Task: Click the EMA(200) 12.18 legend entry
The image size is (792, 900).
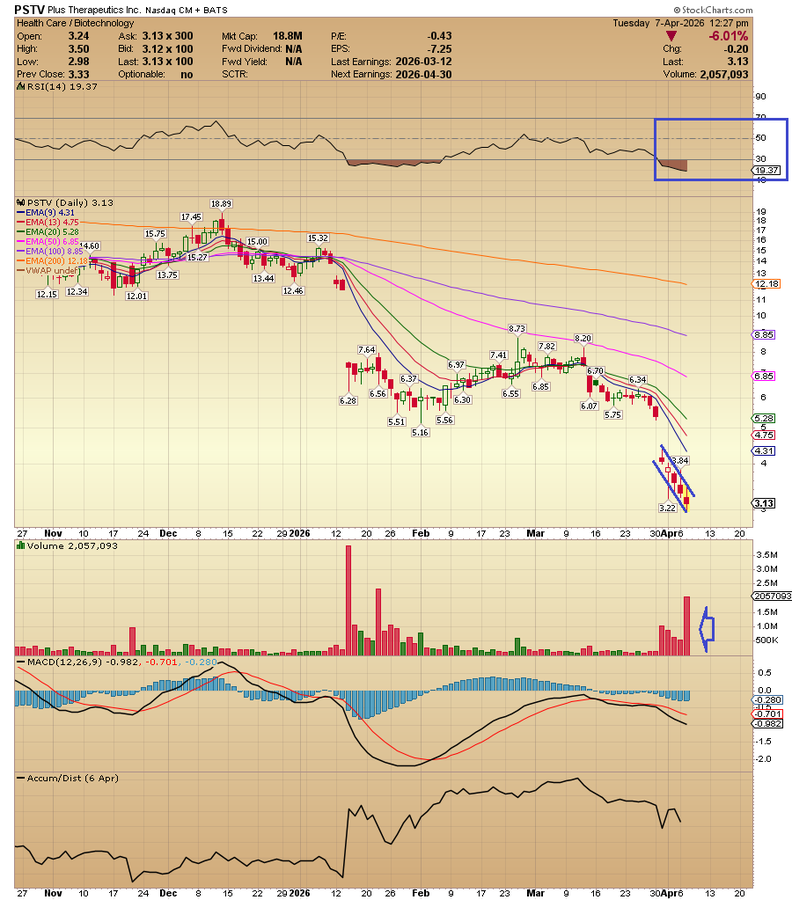Action: point(53,261)
